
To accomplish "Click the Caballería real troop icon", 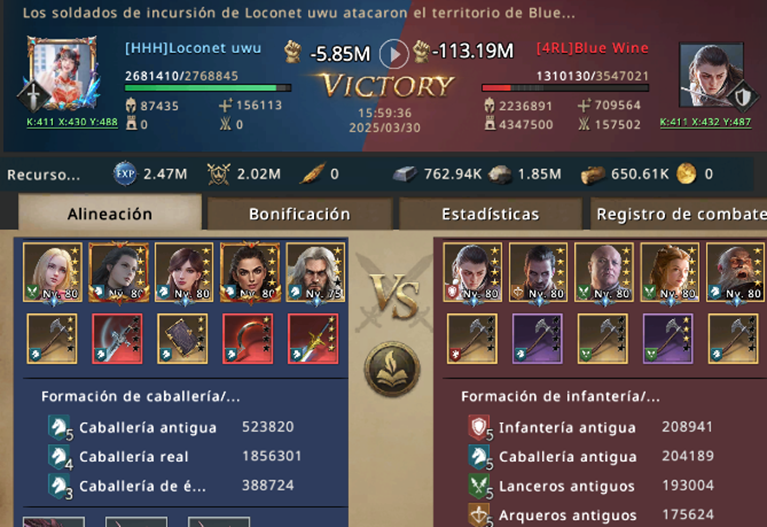I will [60, 457].
